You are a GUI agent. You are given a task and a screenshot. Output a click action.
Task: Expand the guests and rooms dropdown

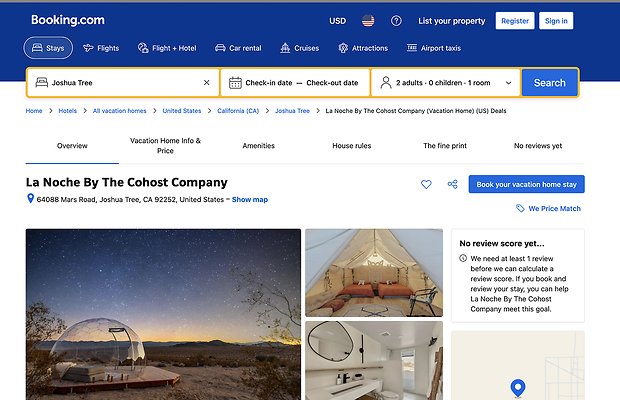[508, 83]
